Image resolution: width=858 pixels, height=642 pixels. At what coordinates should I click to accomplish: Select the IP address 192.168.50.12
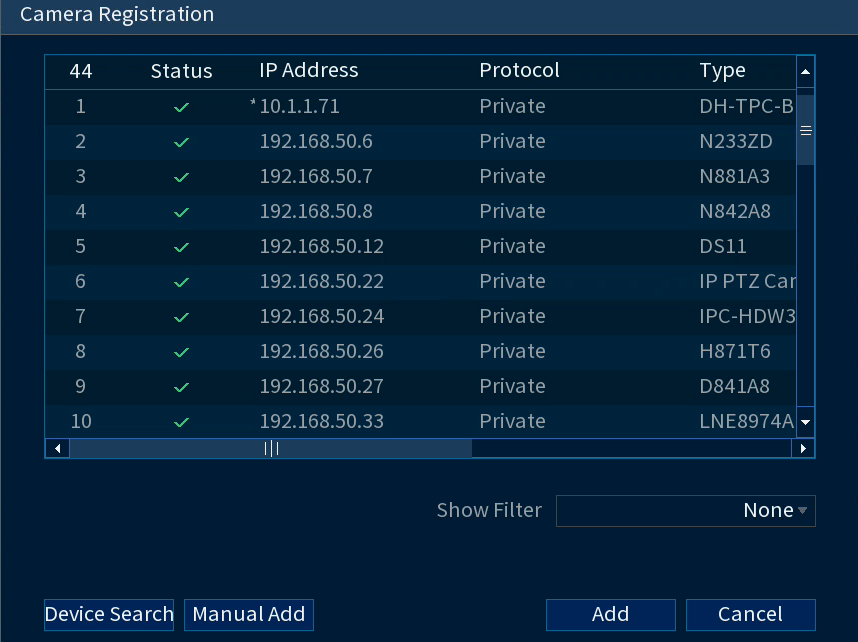(322, 246)
